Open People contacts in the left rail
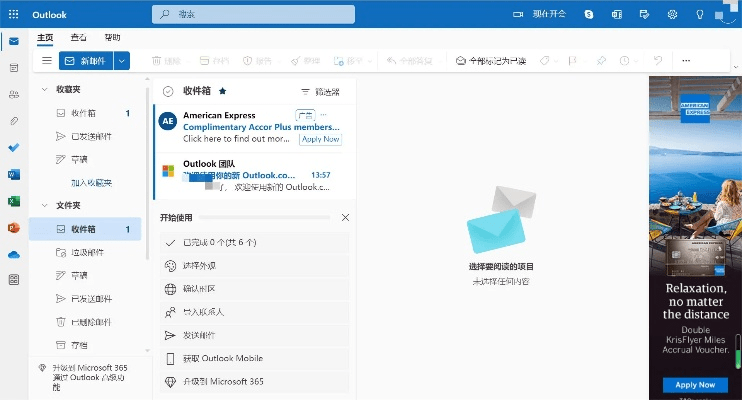 click(x=14, y=95)
